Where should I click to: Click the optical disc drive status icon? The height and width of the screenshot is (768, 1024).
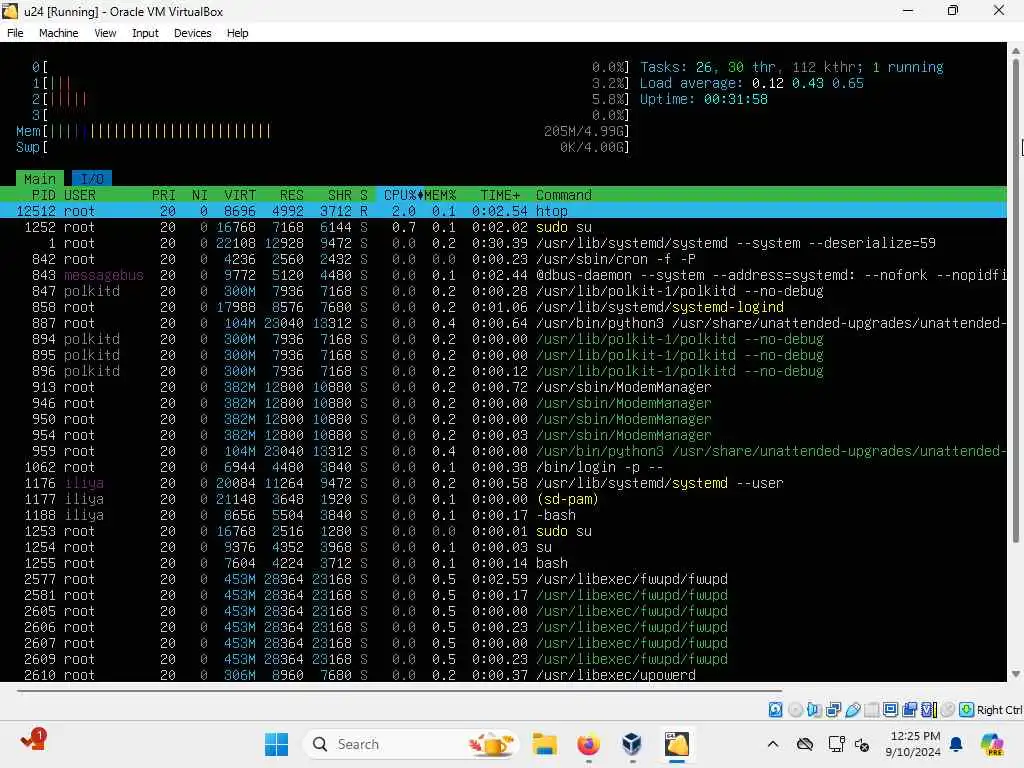[x=795, y=710]
